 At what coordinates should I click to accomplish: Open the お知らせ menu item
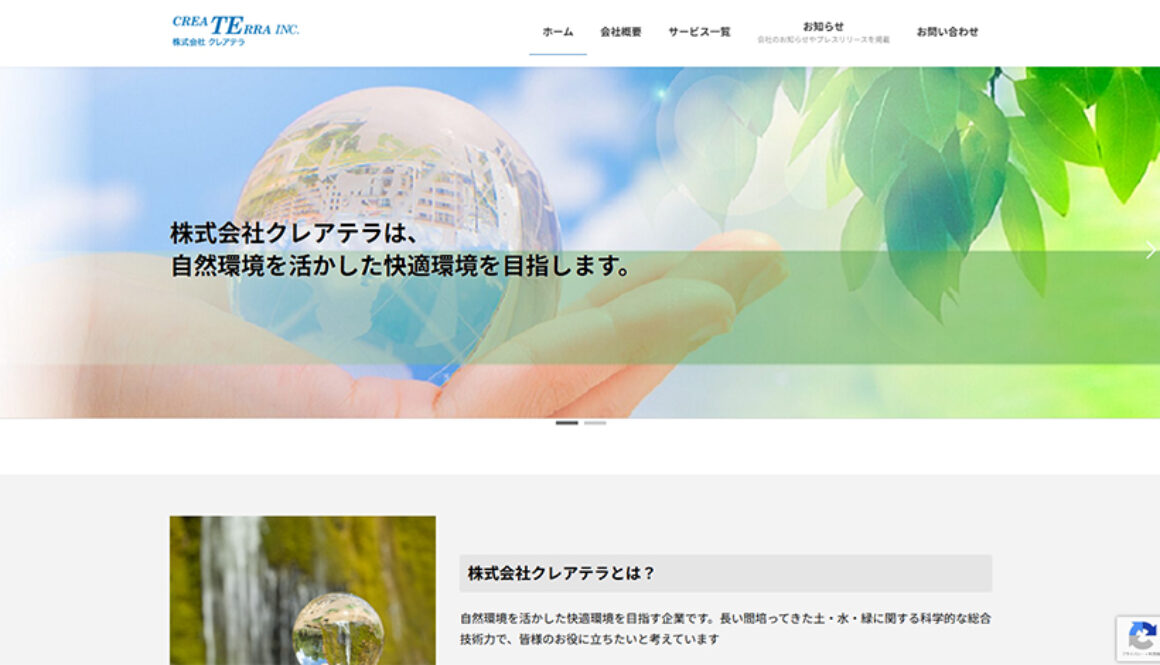click(822, 26)
